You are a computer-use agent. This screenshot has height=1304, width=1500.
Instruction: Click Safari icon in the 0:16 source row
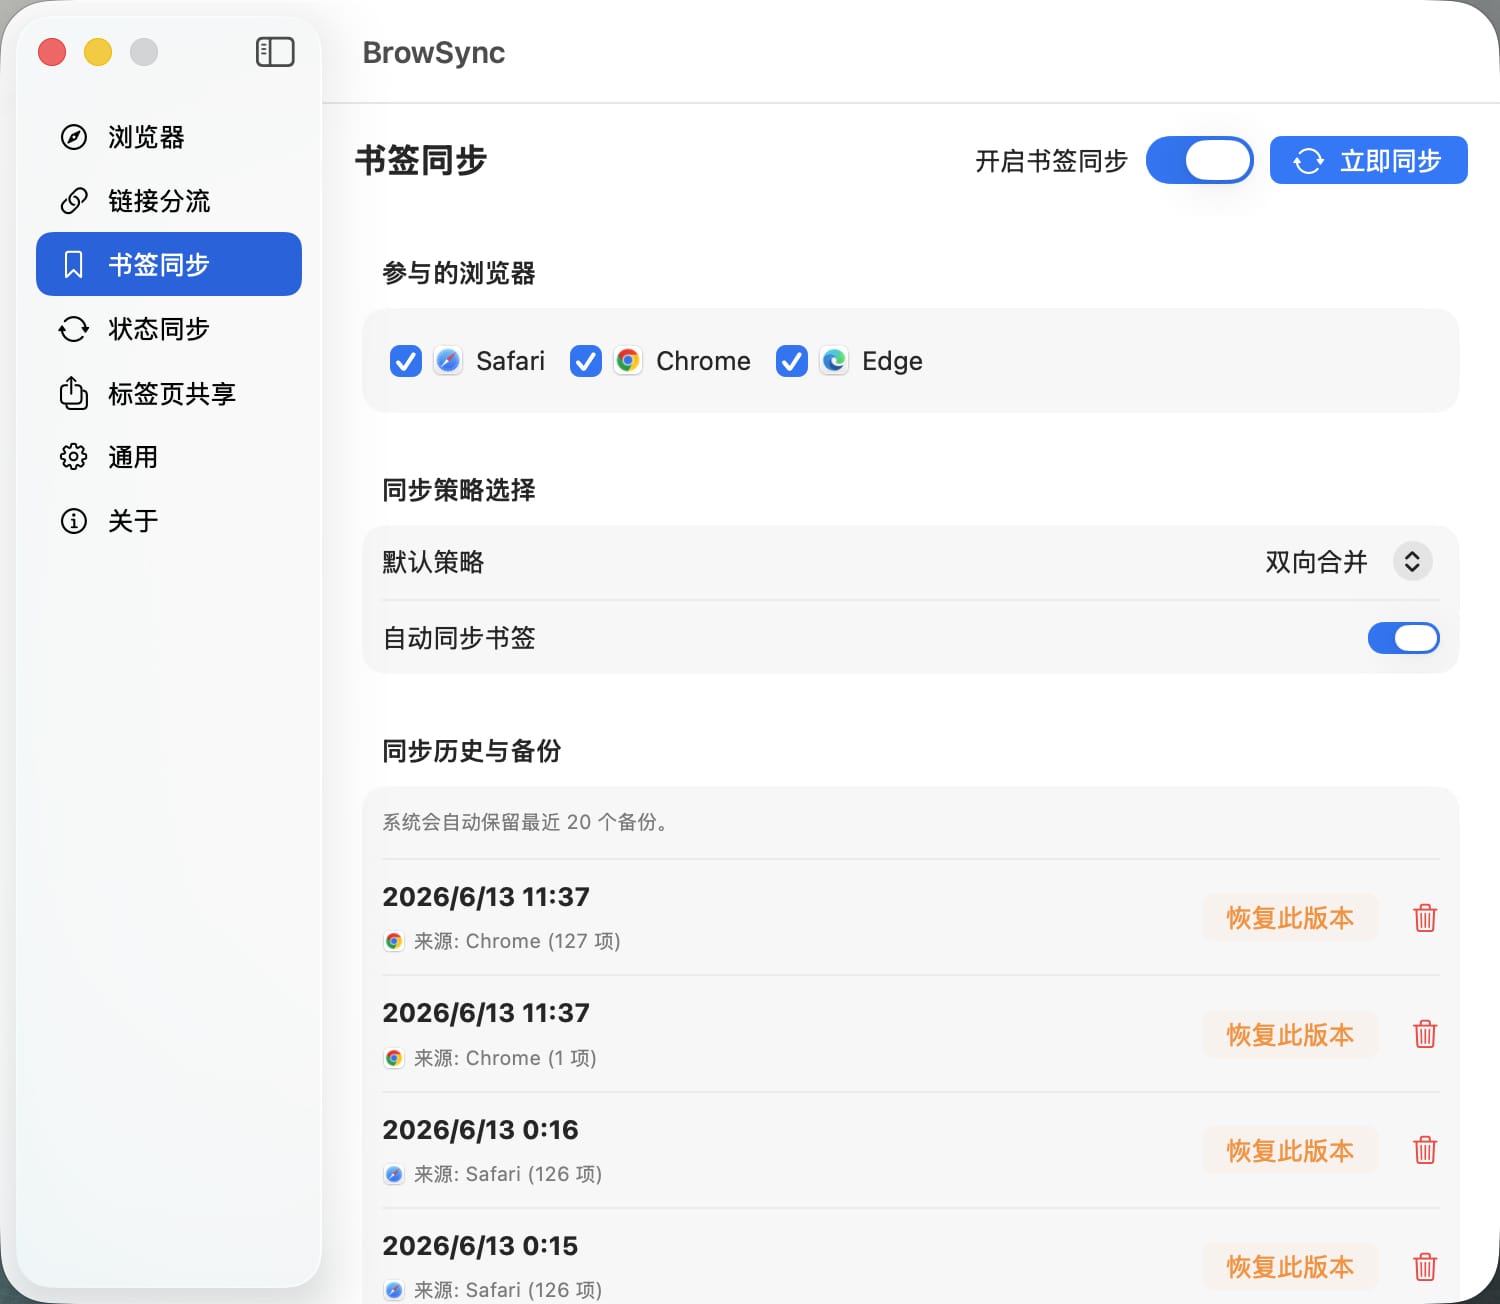394,1174
